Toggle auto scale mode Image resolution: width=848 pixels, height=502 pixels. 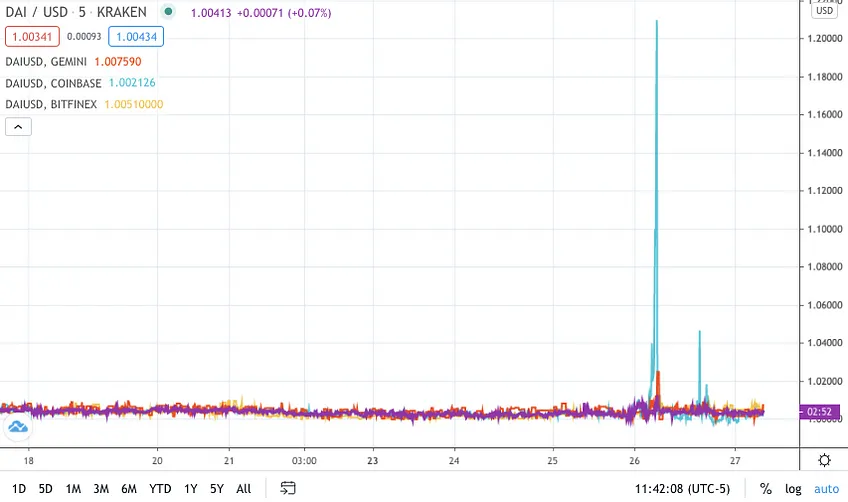(826, 489)
